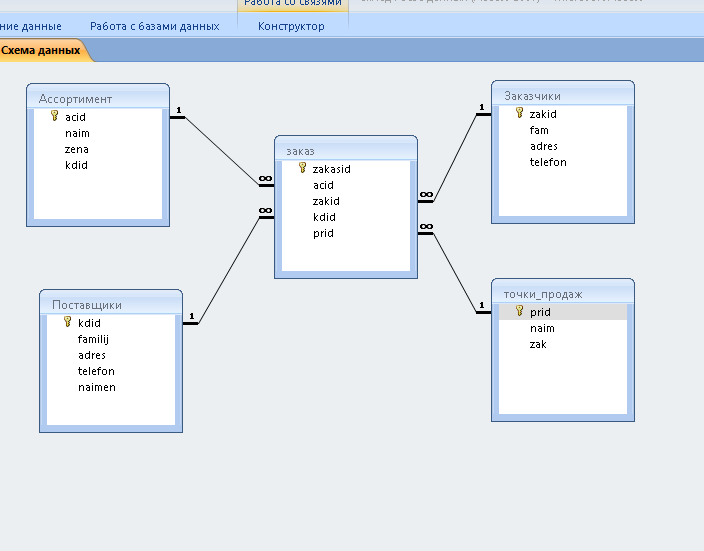The width and height of the screenshot is (704, 551).
Task: Select the zakasid field in заказ table
Action: coord(346,169)
